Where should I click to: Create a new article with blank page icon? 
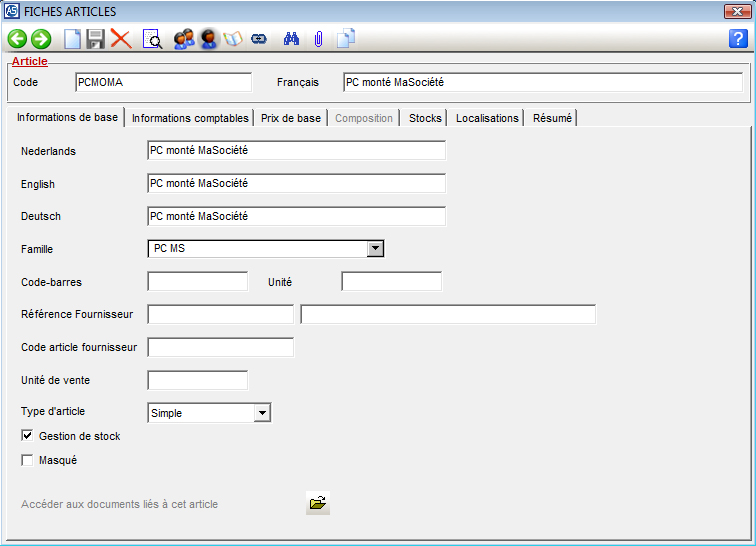[72, 39]
